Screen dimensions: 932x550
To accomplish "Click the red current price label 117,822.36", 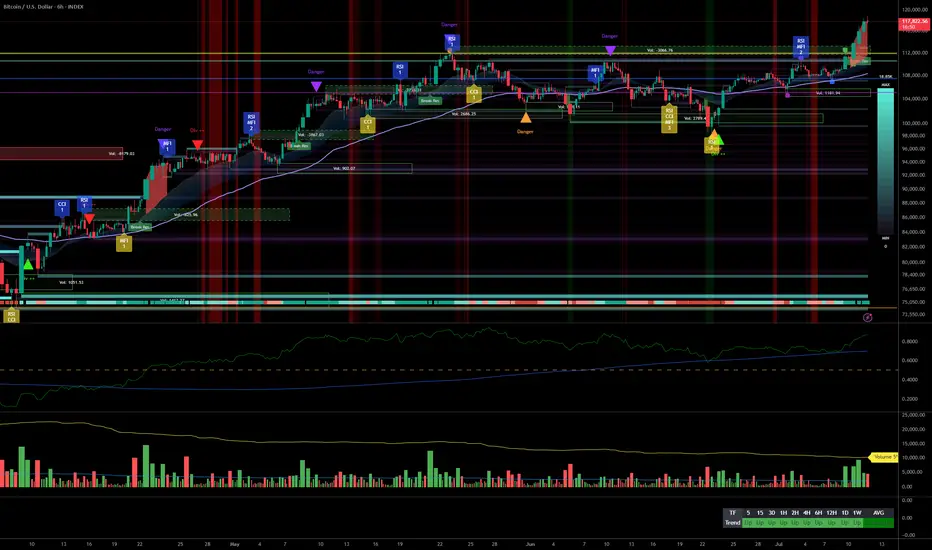I will tap(914, 24).
